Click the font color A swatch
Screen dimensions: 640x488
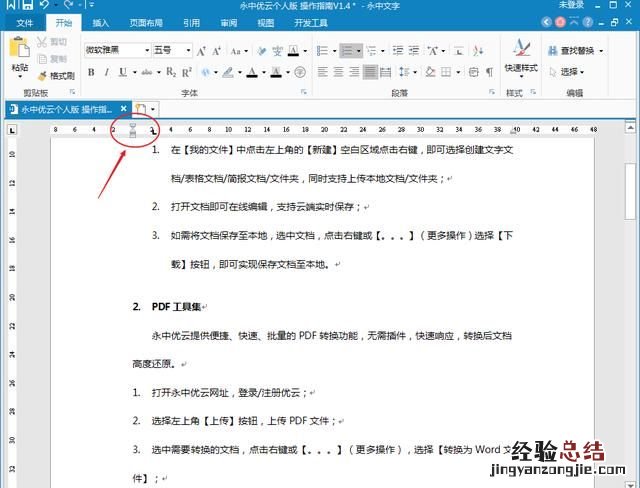250,72
